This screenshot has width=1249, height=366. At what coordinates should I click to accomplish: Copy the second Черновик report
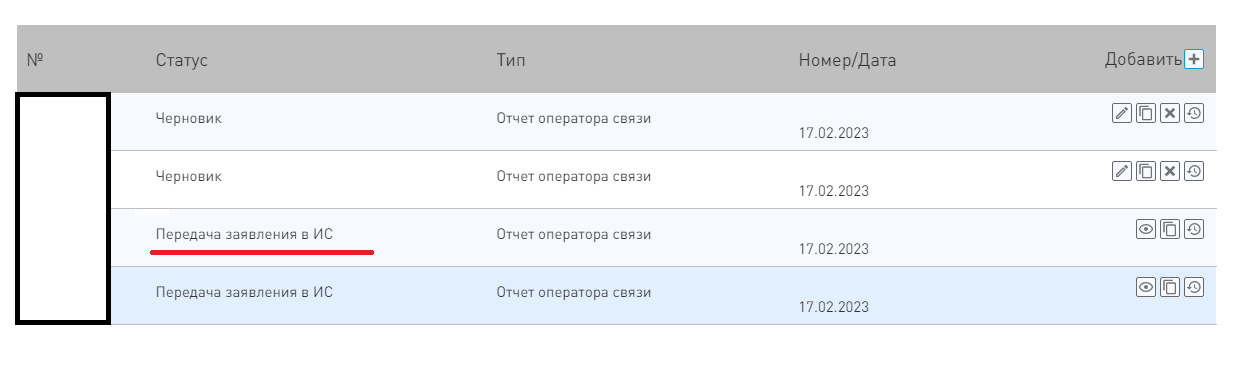(x=1146, y=171)
